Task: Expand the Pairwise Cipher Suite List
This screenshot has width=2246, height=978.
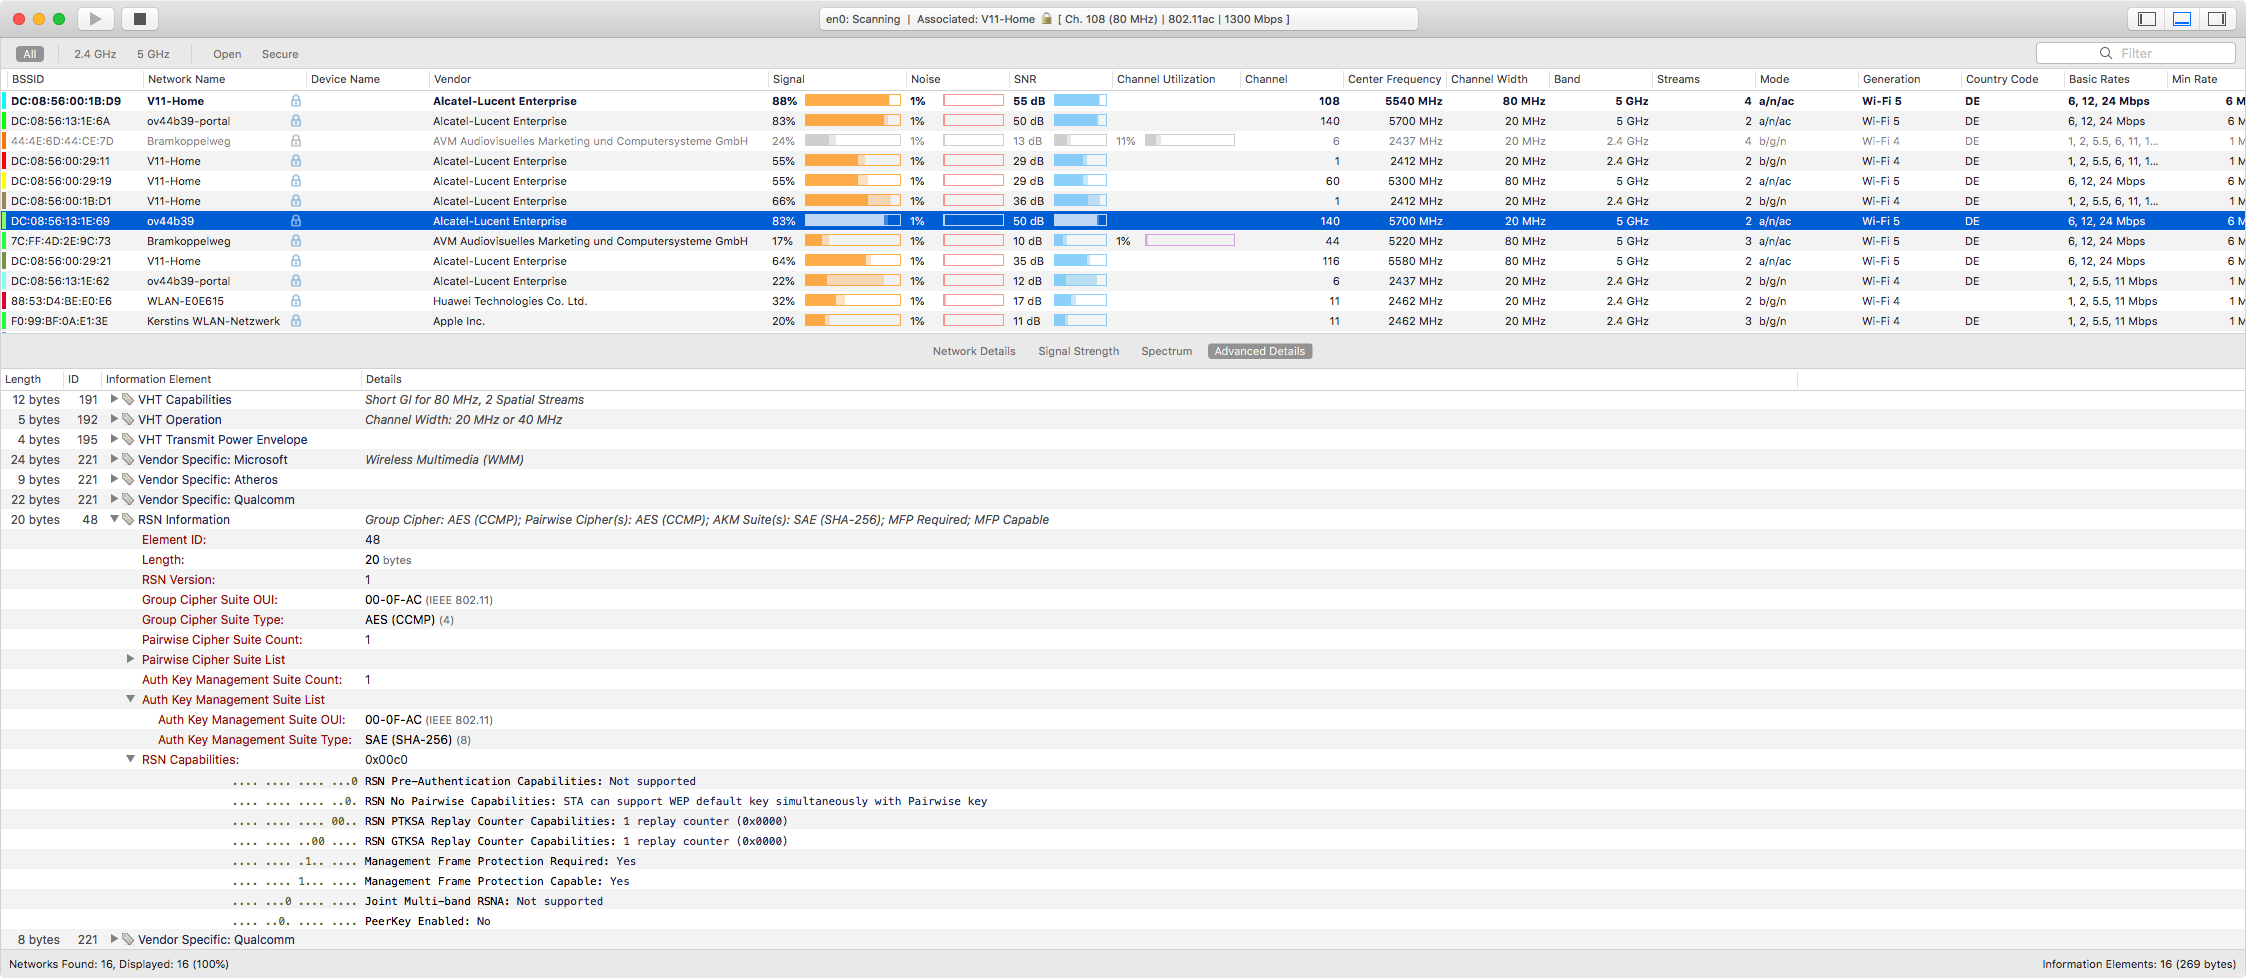Action: tap(130, 660)
